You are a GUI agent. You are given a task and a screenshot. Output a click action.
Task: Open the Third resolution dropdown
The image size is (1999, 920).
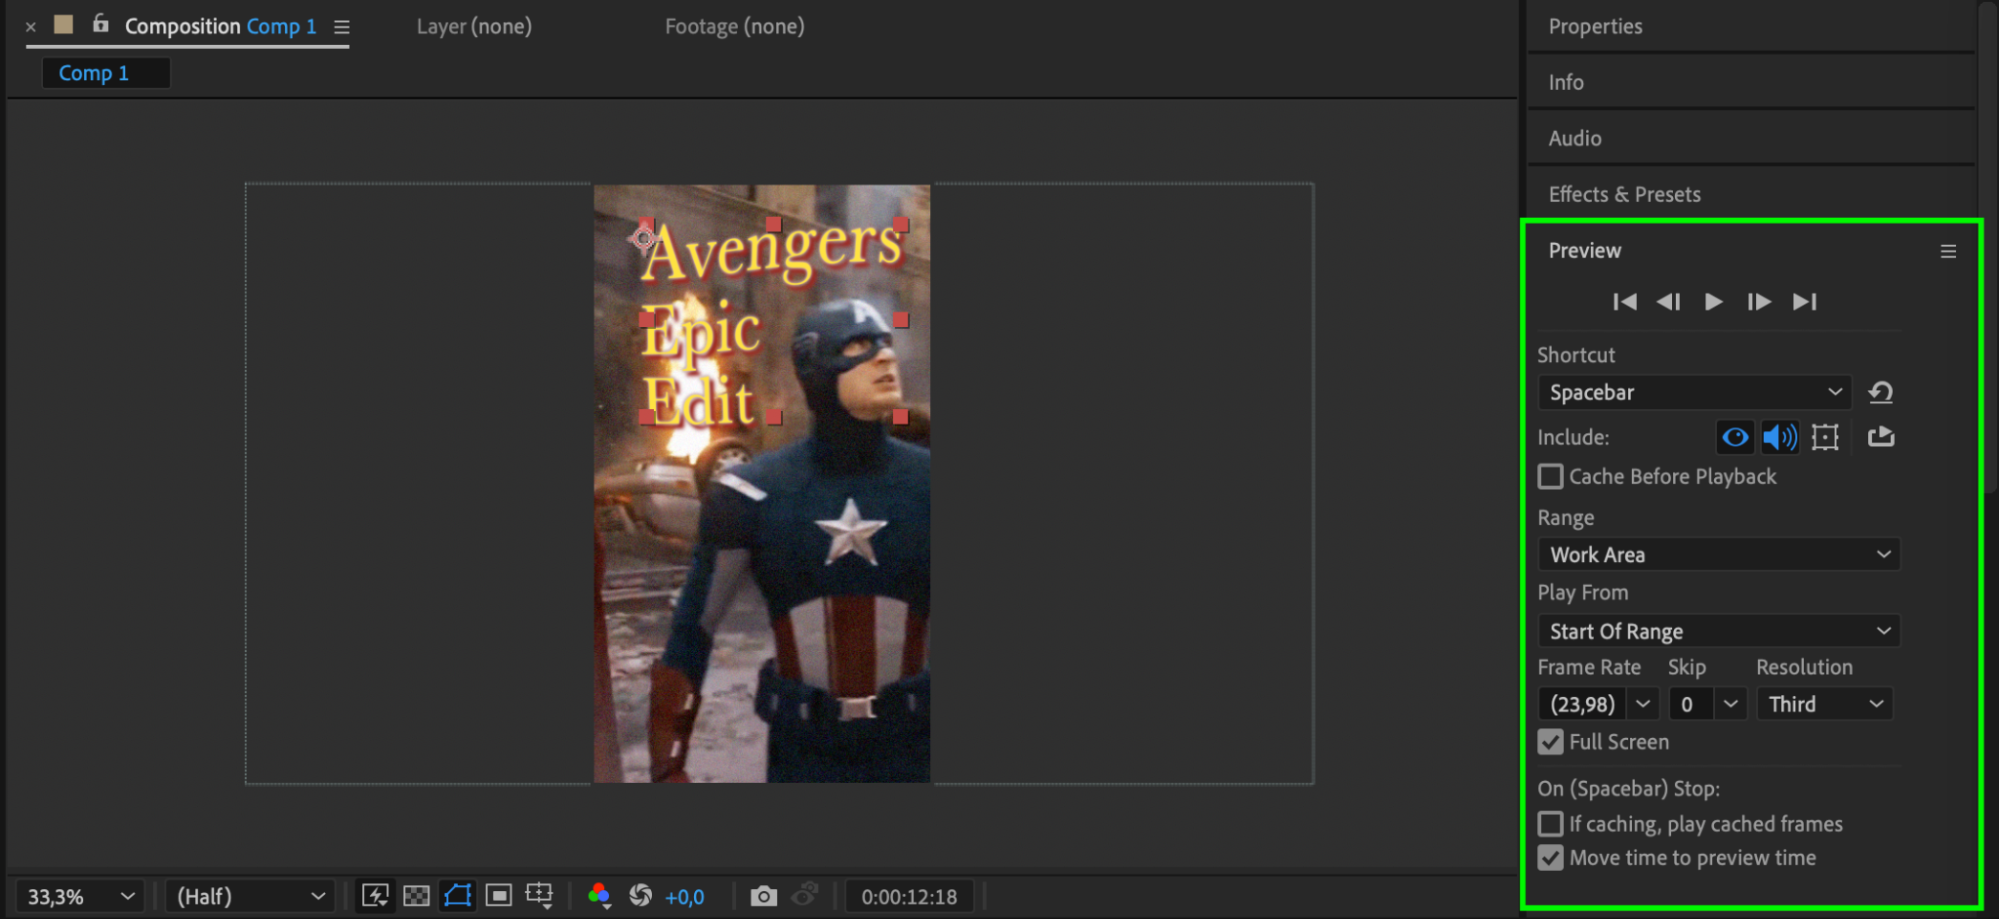point(1825,704)
